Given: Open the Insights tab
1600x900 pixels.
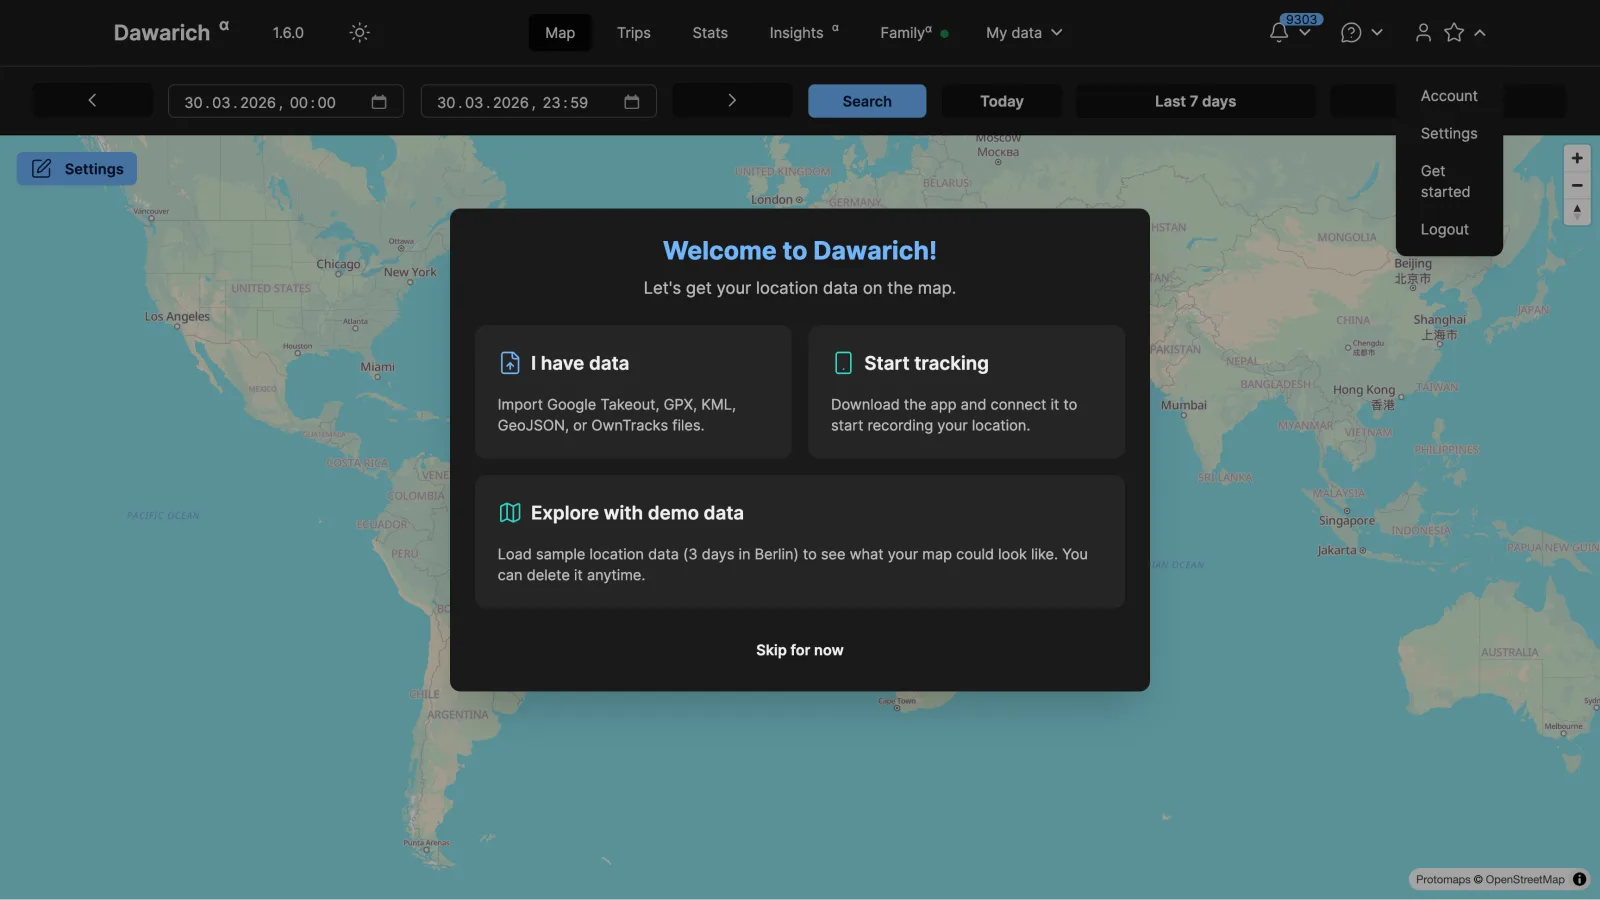Looking at the screenshot, I should [804, 33].
